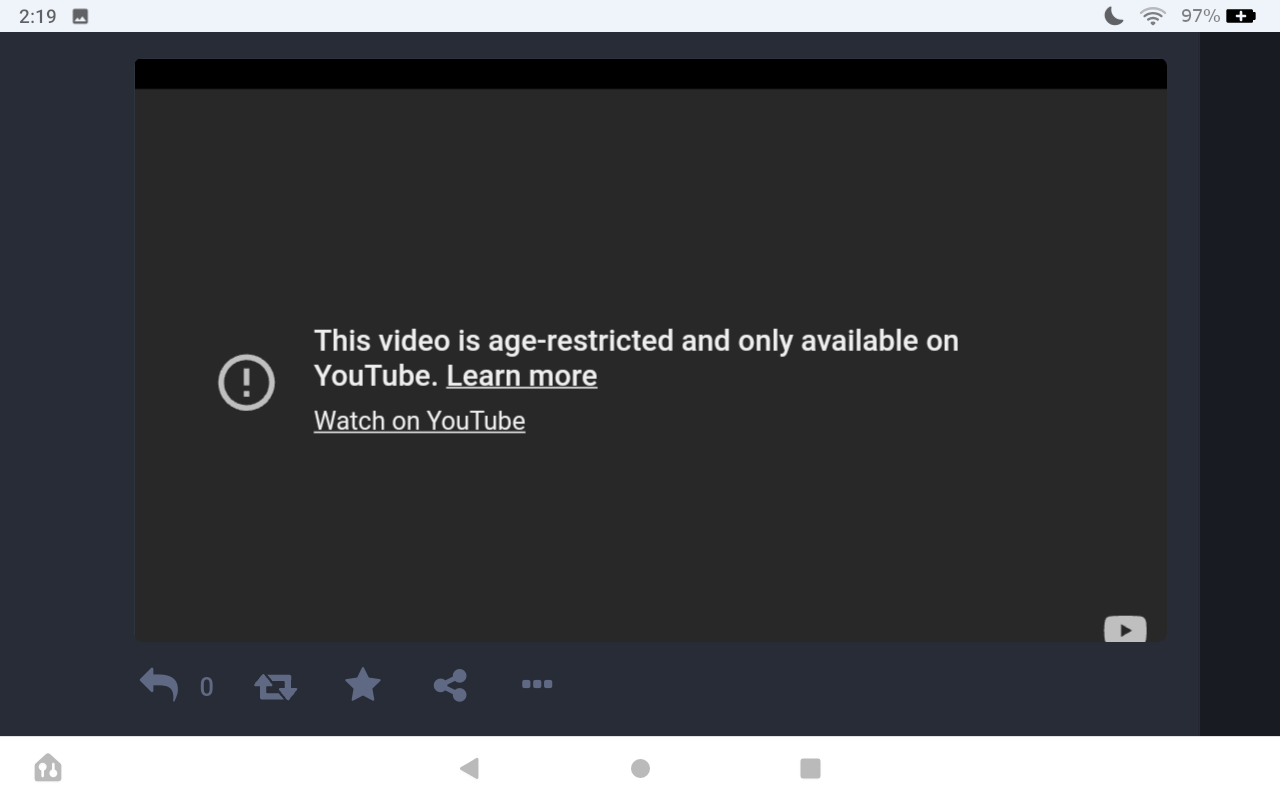Image resolution: width=1280 pixels, height=800 pixels.
Task: Tap the 2:19 clock in status bar
Action: (37, 16)
